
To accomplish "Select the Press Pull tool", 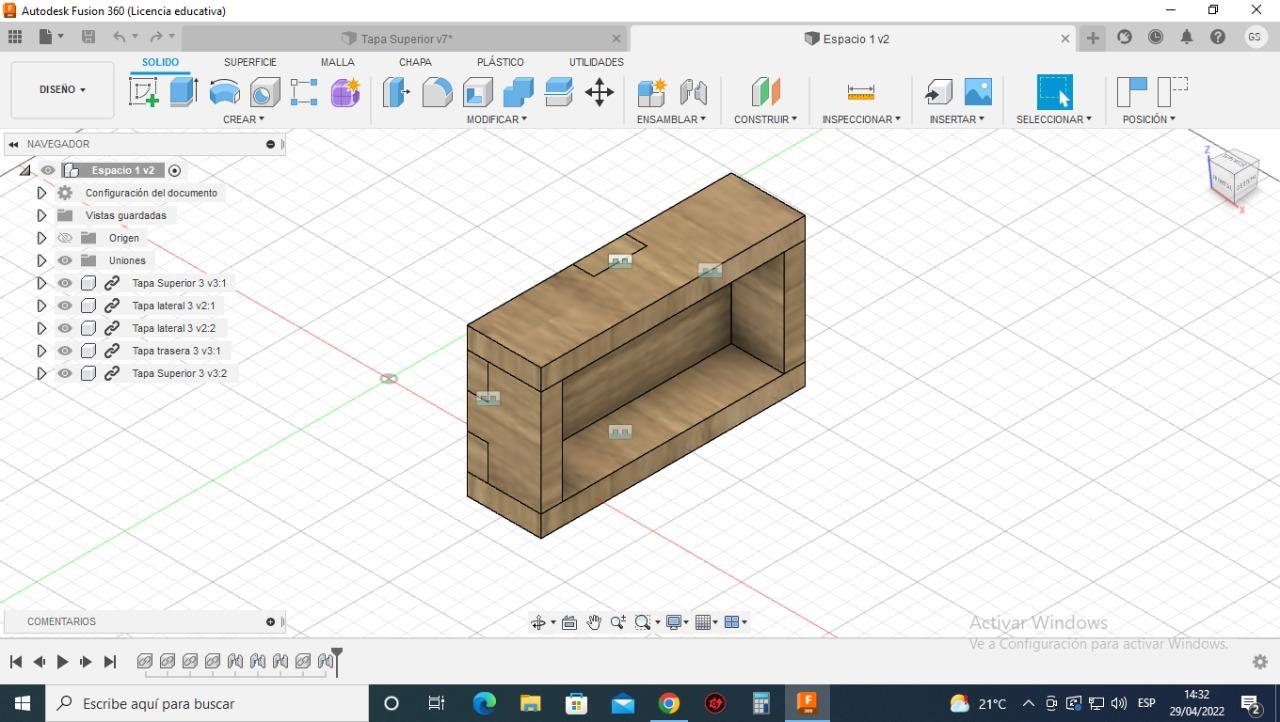I will coord(397,92).
